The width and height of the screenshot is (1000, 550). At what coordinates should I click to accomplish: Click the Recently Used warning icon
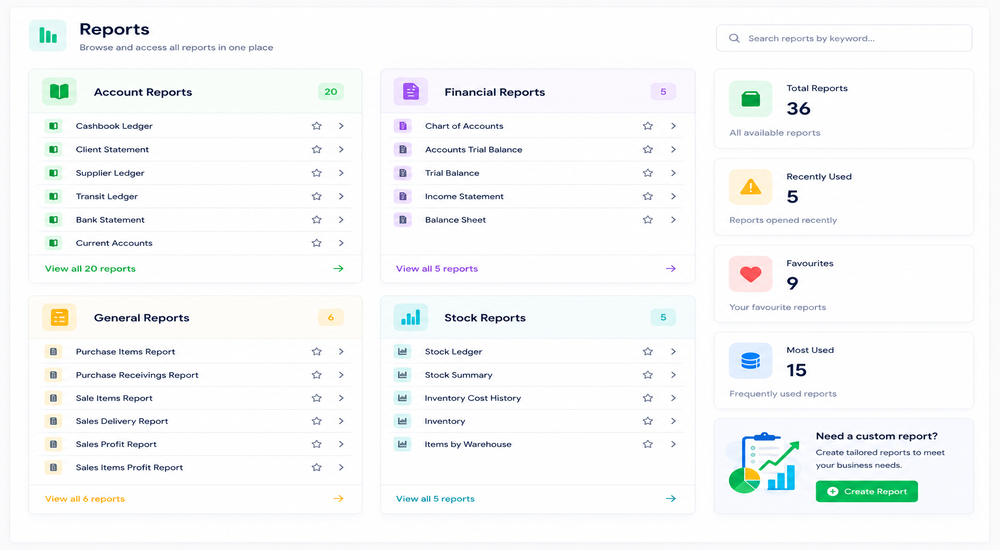(751, 187)
